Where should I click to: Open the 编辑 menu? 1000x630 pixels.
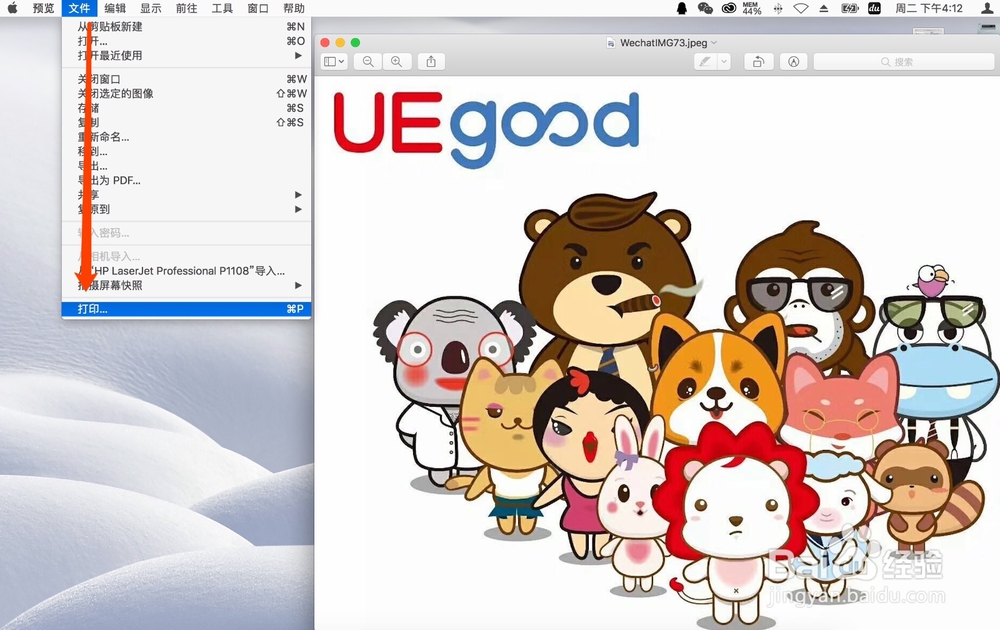pos(115,8)
